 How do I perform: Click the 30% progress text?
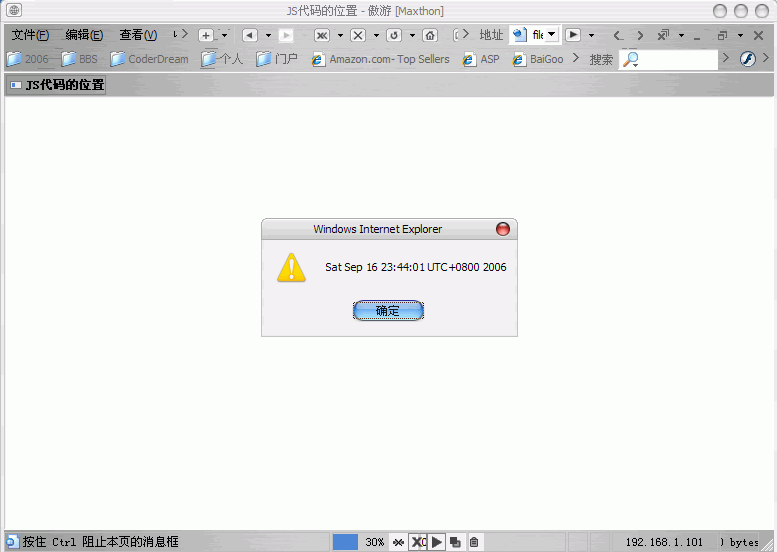(375, 542)
